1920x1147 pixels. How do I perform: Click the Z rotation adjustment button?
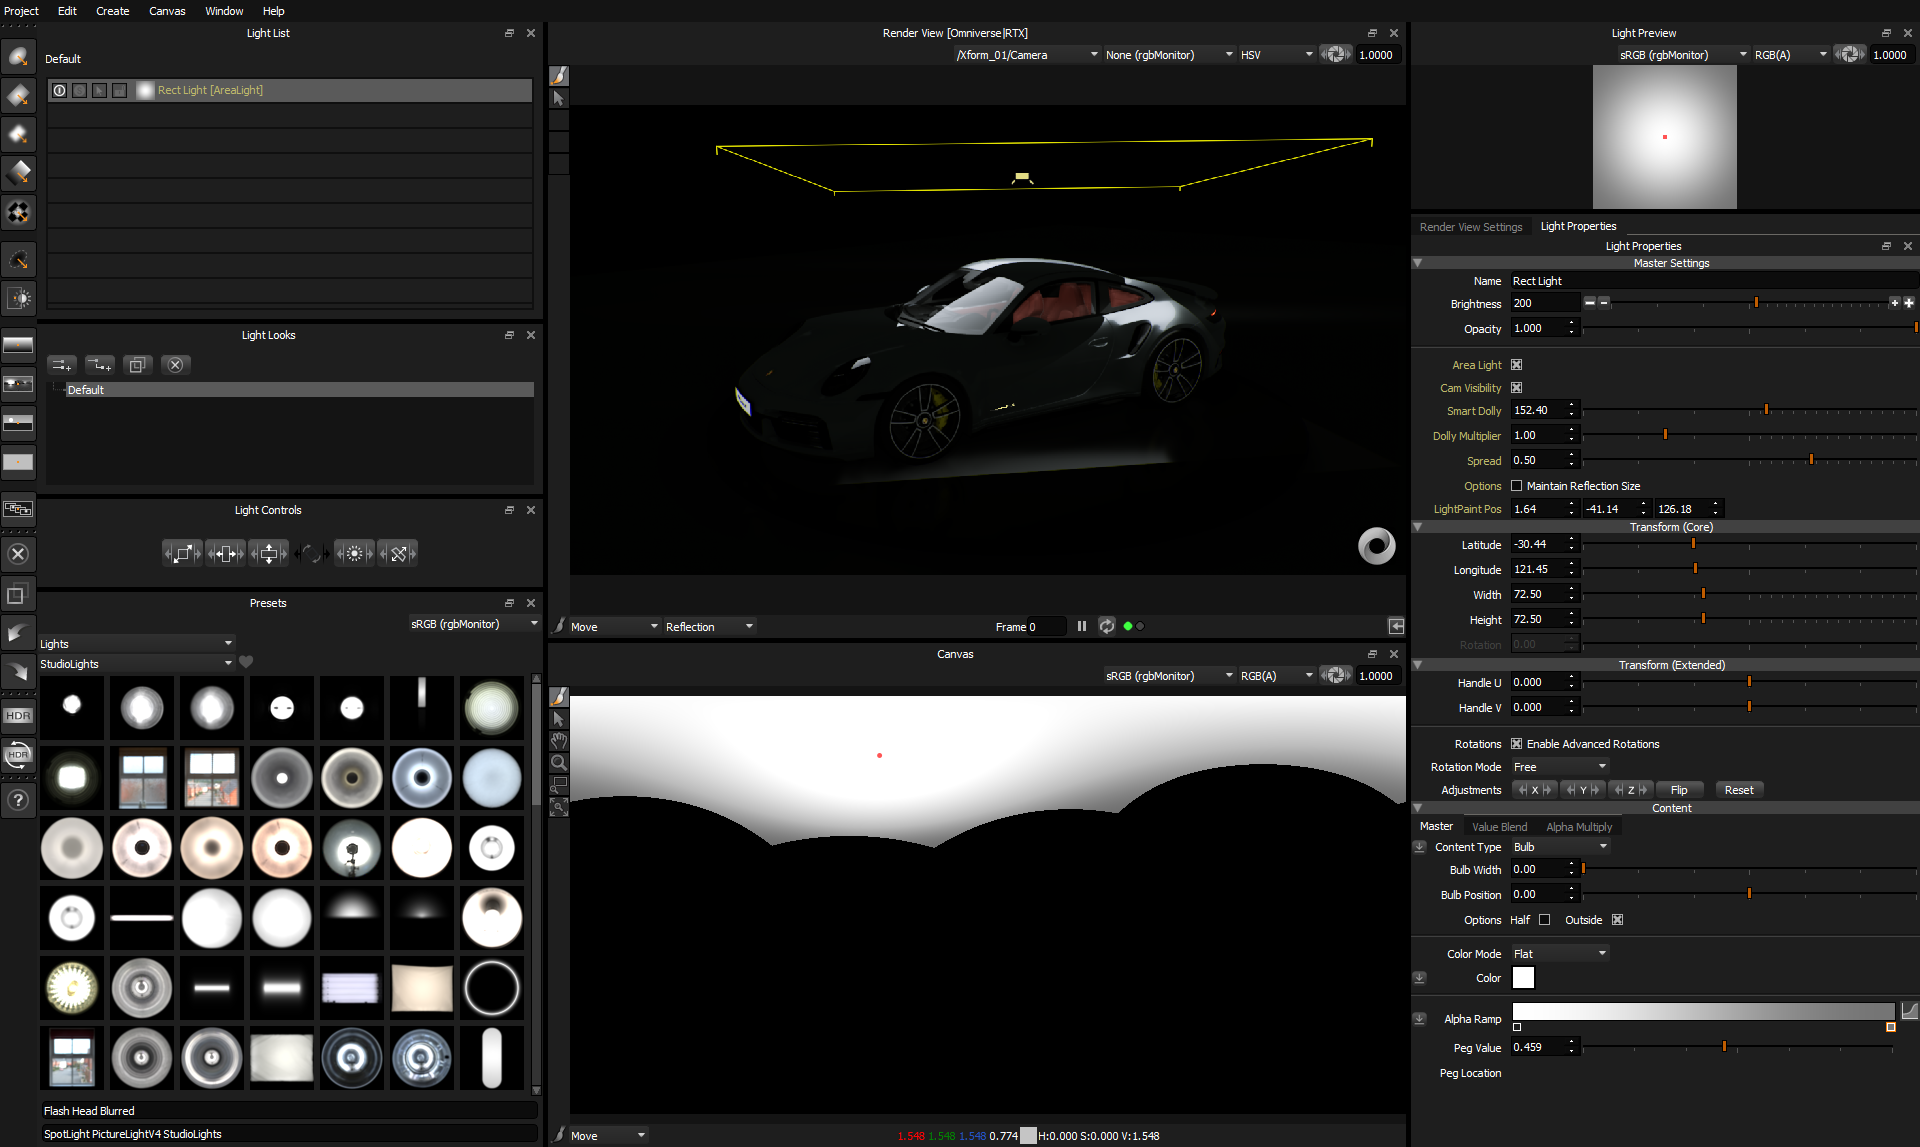1630,790
